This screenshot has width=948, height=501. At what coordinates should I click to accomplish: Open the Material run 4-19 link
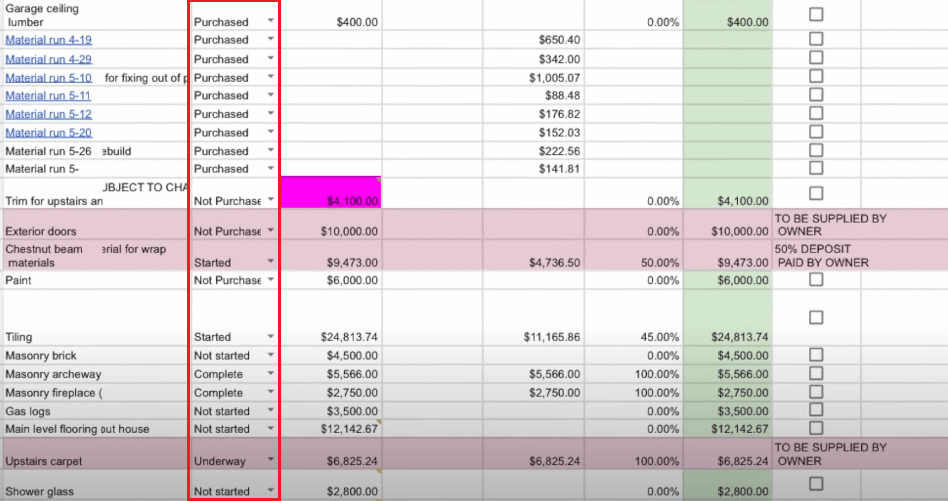point(48,40)
